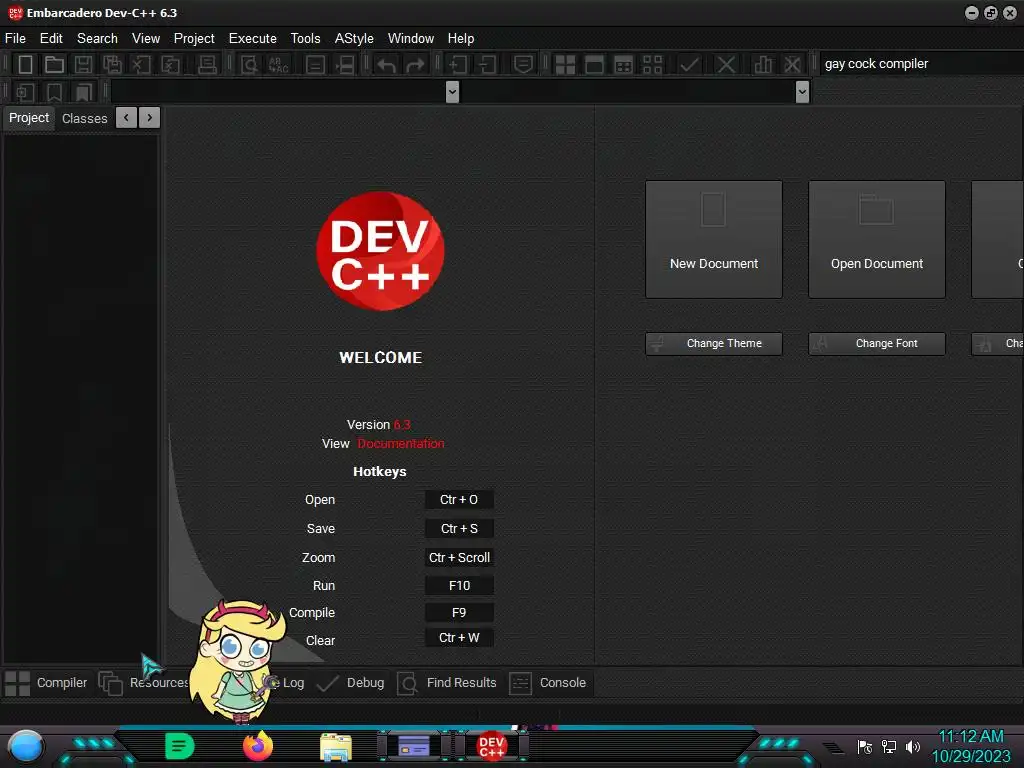
Task: Open the Search menu
Action: (x=97, y=39)
